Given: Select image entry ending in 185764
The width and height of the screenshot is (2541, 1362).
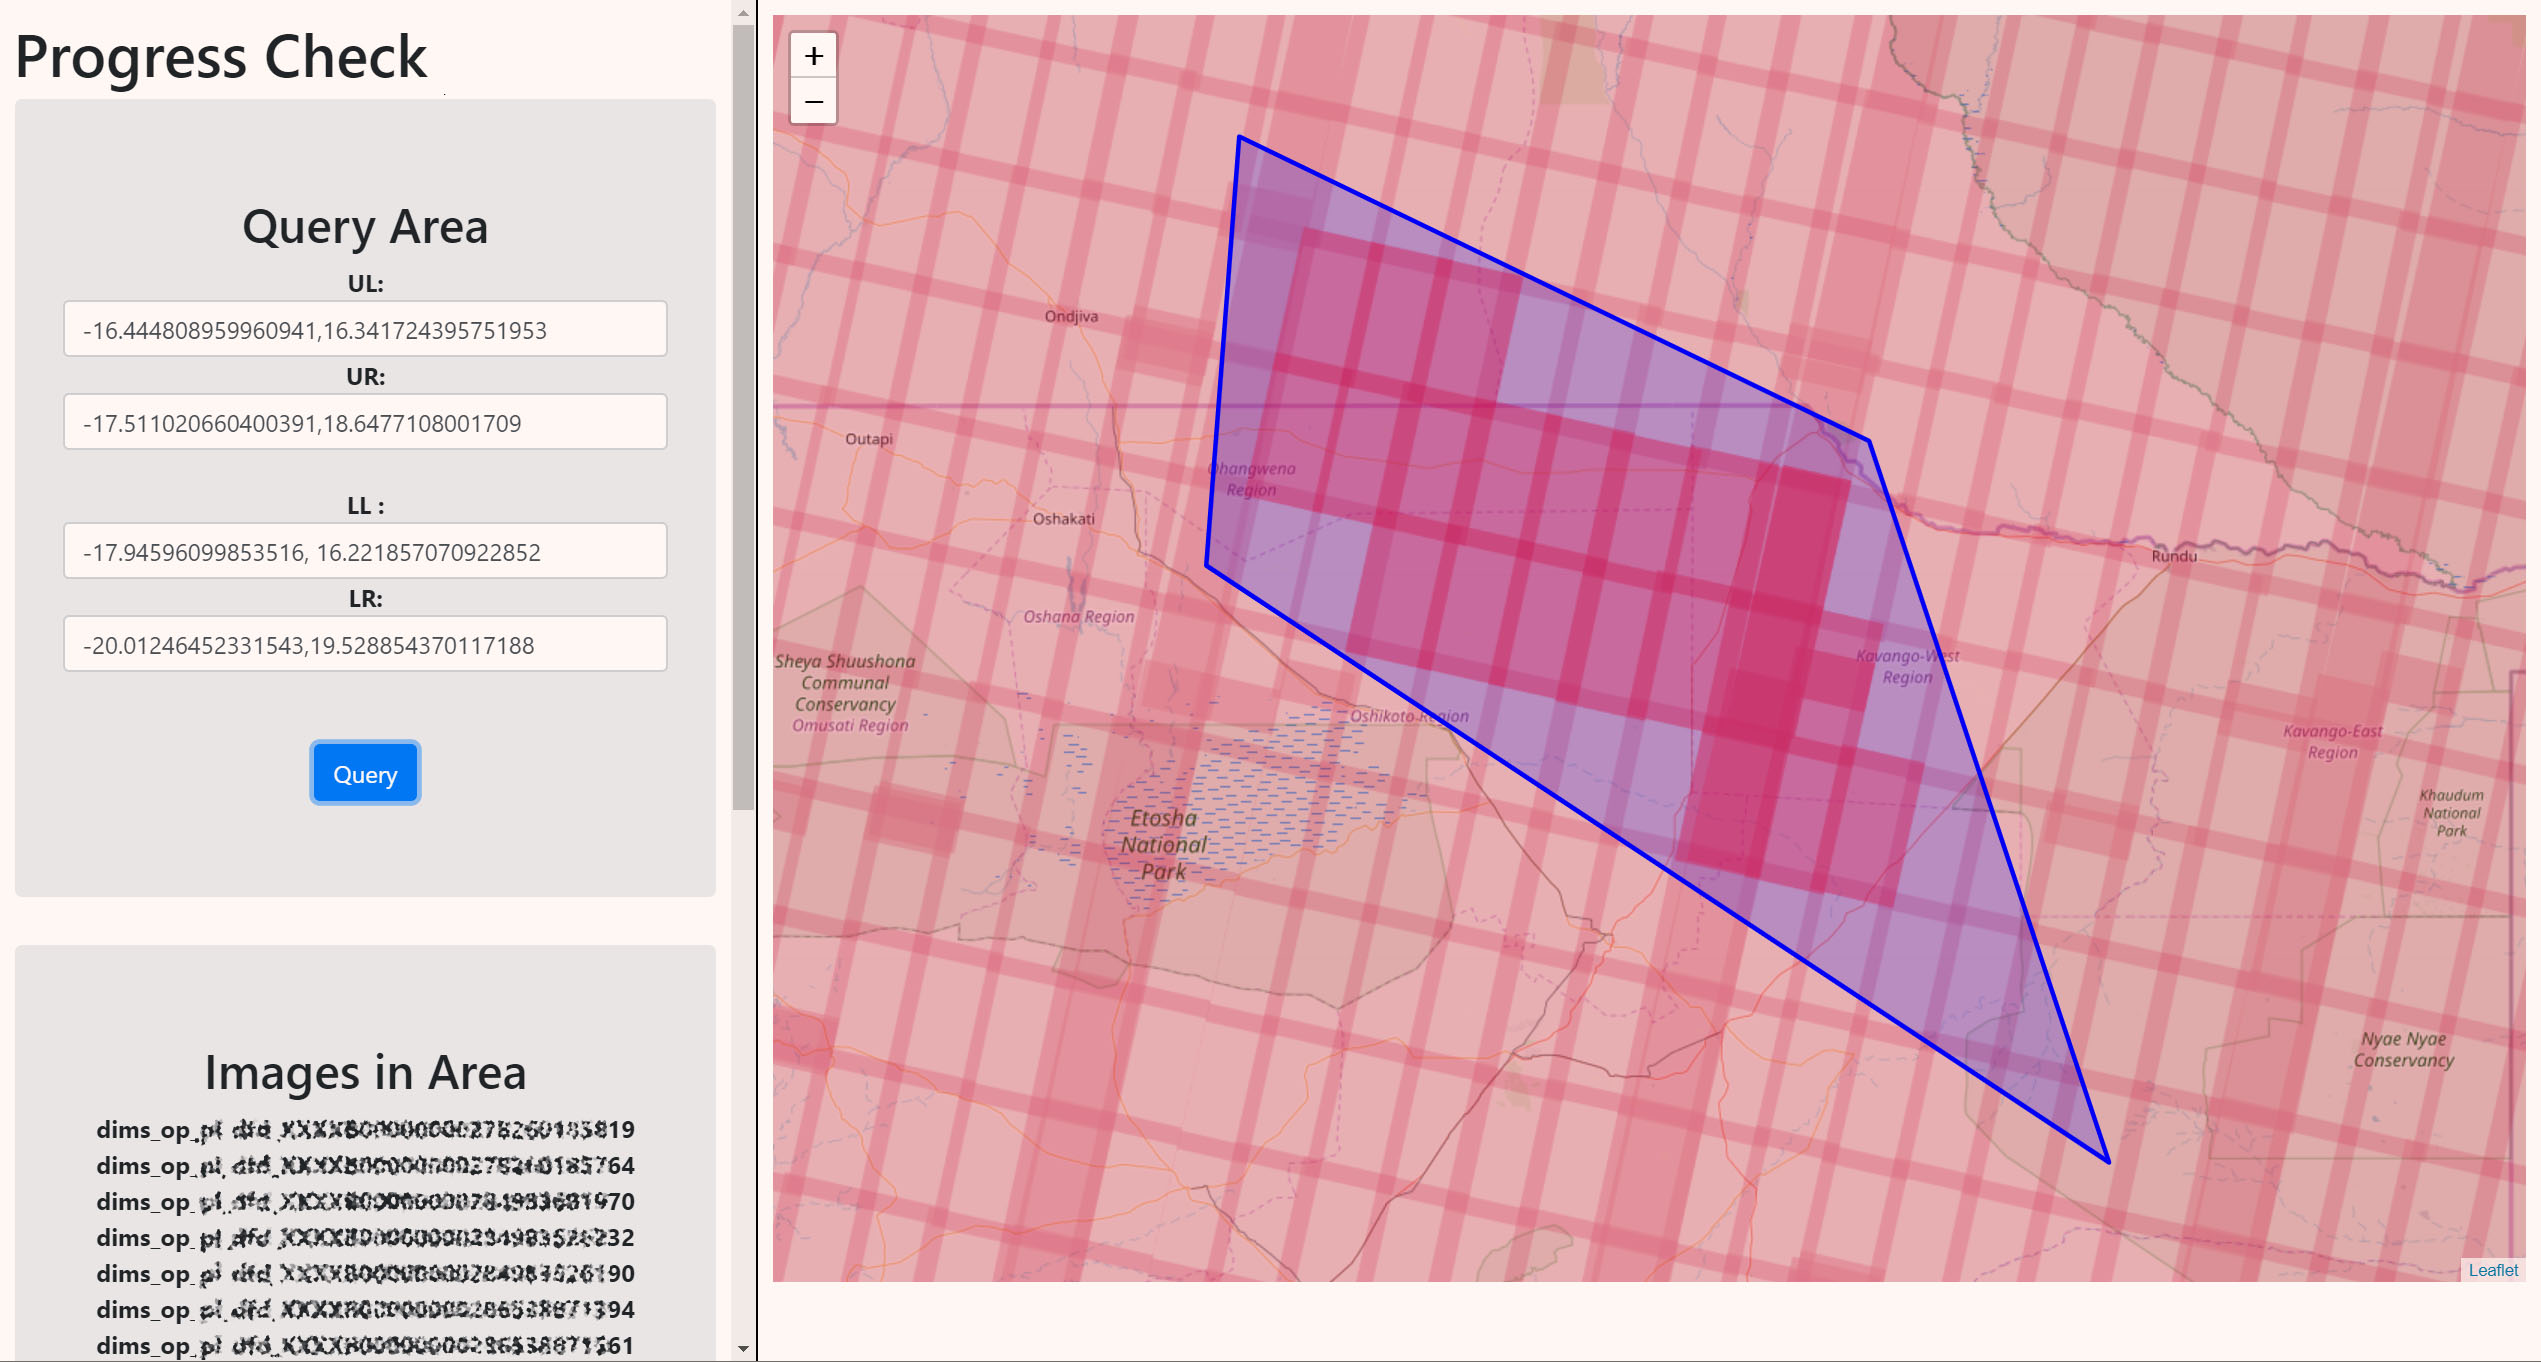Looking at the screenshot, I should click(x=365, y=1166).
